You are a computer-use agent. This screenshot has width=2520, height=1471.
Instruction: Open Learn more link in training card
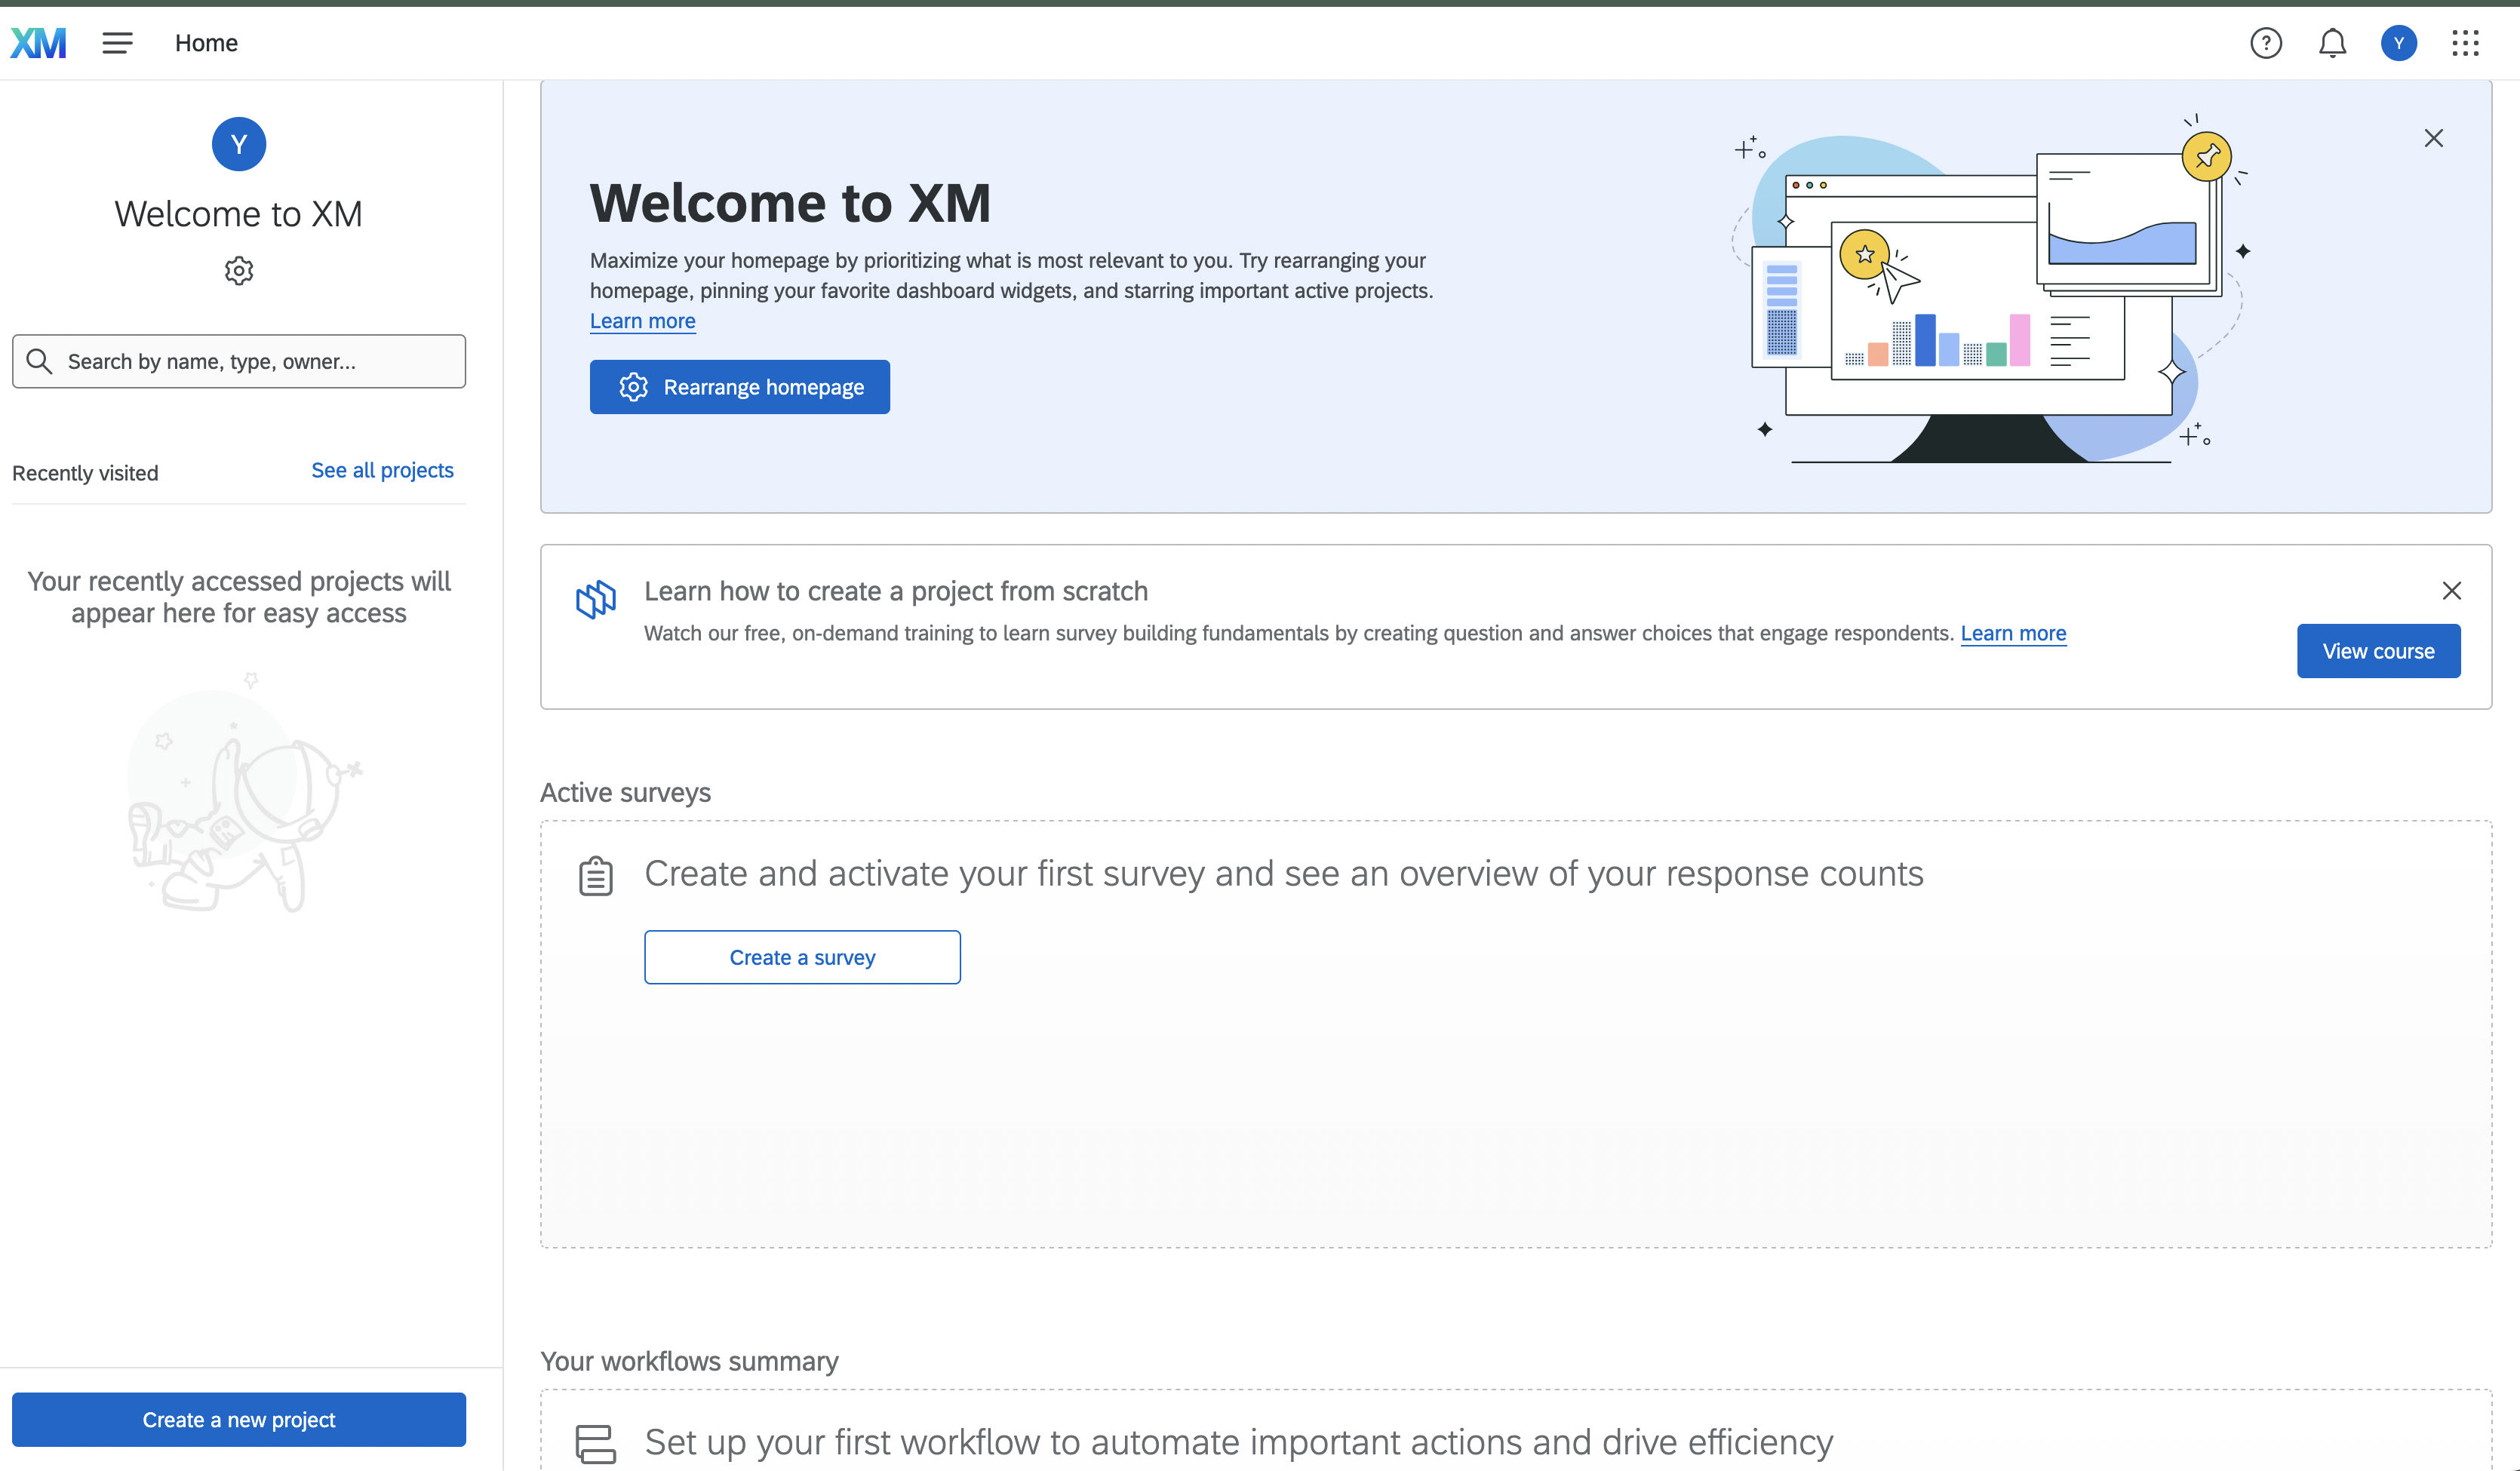[x=2012, y=633]
